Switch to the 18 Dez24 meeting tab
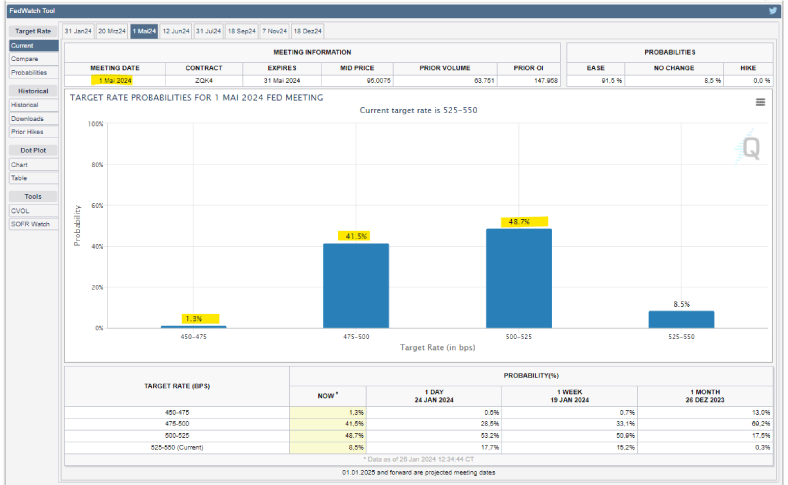The height and width of the screenshot is (485, 788). (x=308, y=32)
